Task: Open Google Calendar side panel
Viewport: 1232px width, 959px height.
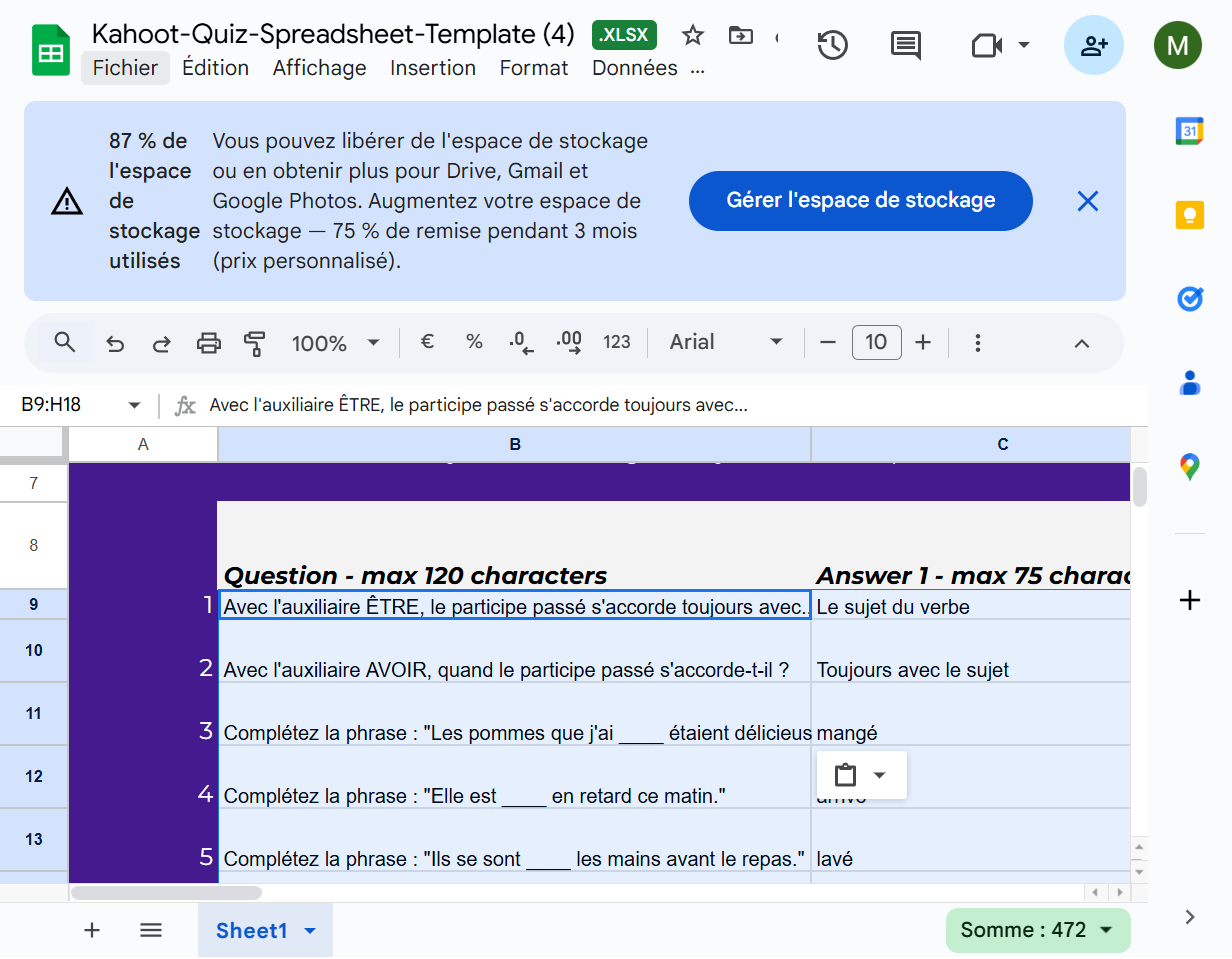Action: [x=1189, y=131]
